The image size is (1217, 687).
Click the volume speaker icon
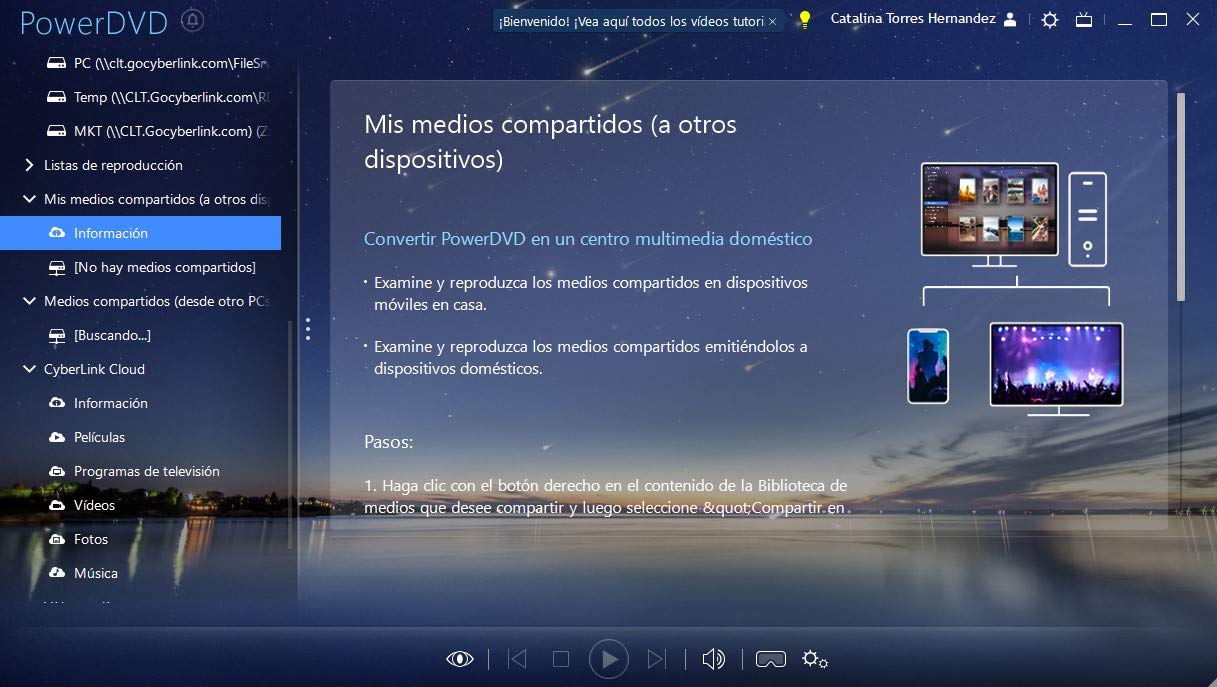point(713,659)
